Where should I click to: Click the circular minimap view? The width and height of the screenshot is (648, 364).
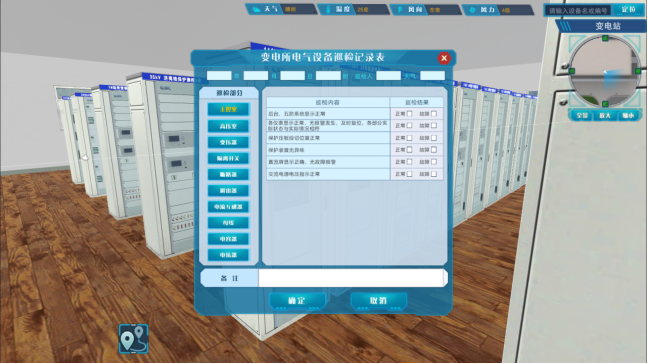605,71
